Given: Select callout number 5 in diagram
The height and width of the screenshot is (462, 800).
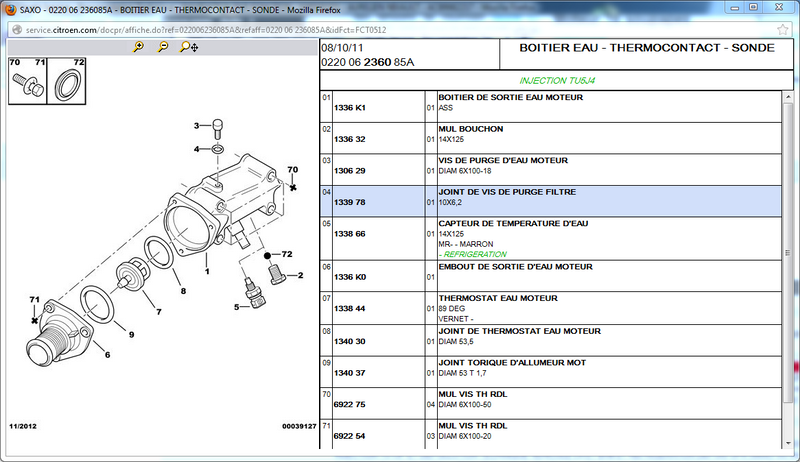Looking at the screenshot, I should [x=237, y=307].
